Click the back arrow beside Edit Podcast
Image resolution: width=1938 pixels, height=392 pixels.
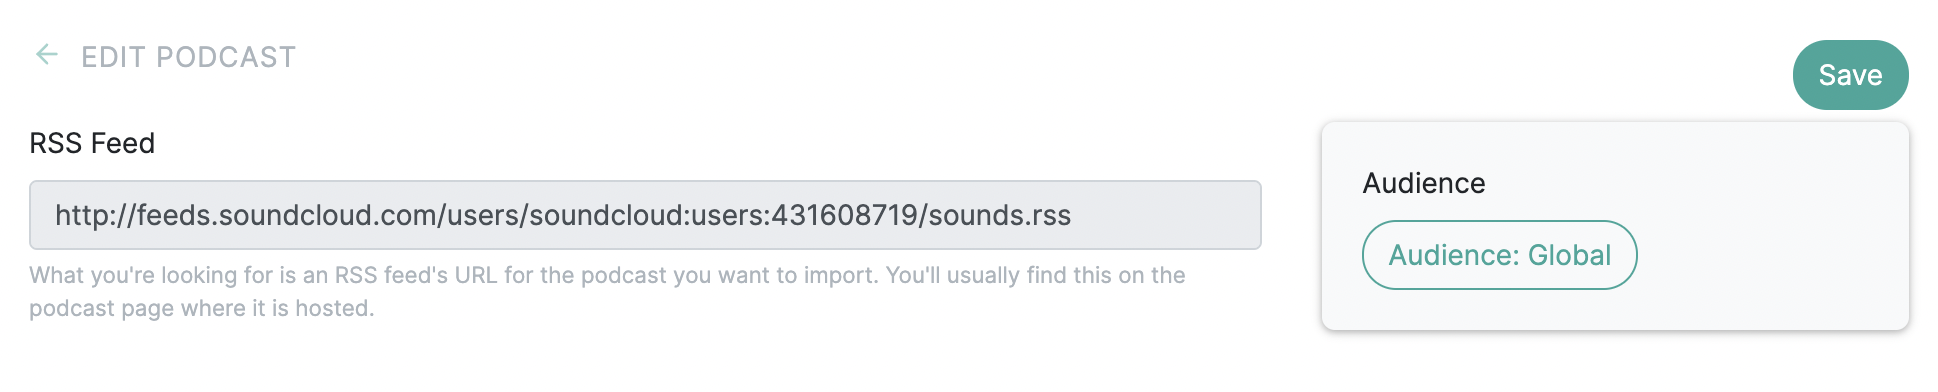tap(46, 54)
